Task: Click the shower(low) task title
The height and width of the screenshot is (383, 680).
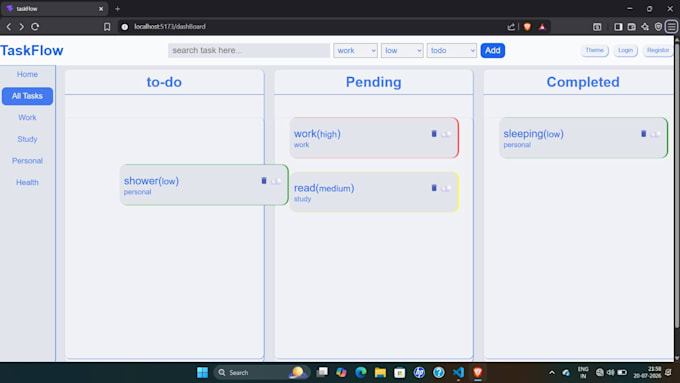Action: tap(151, 181)
